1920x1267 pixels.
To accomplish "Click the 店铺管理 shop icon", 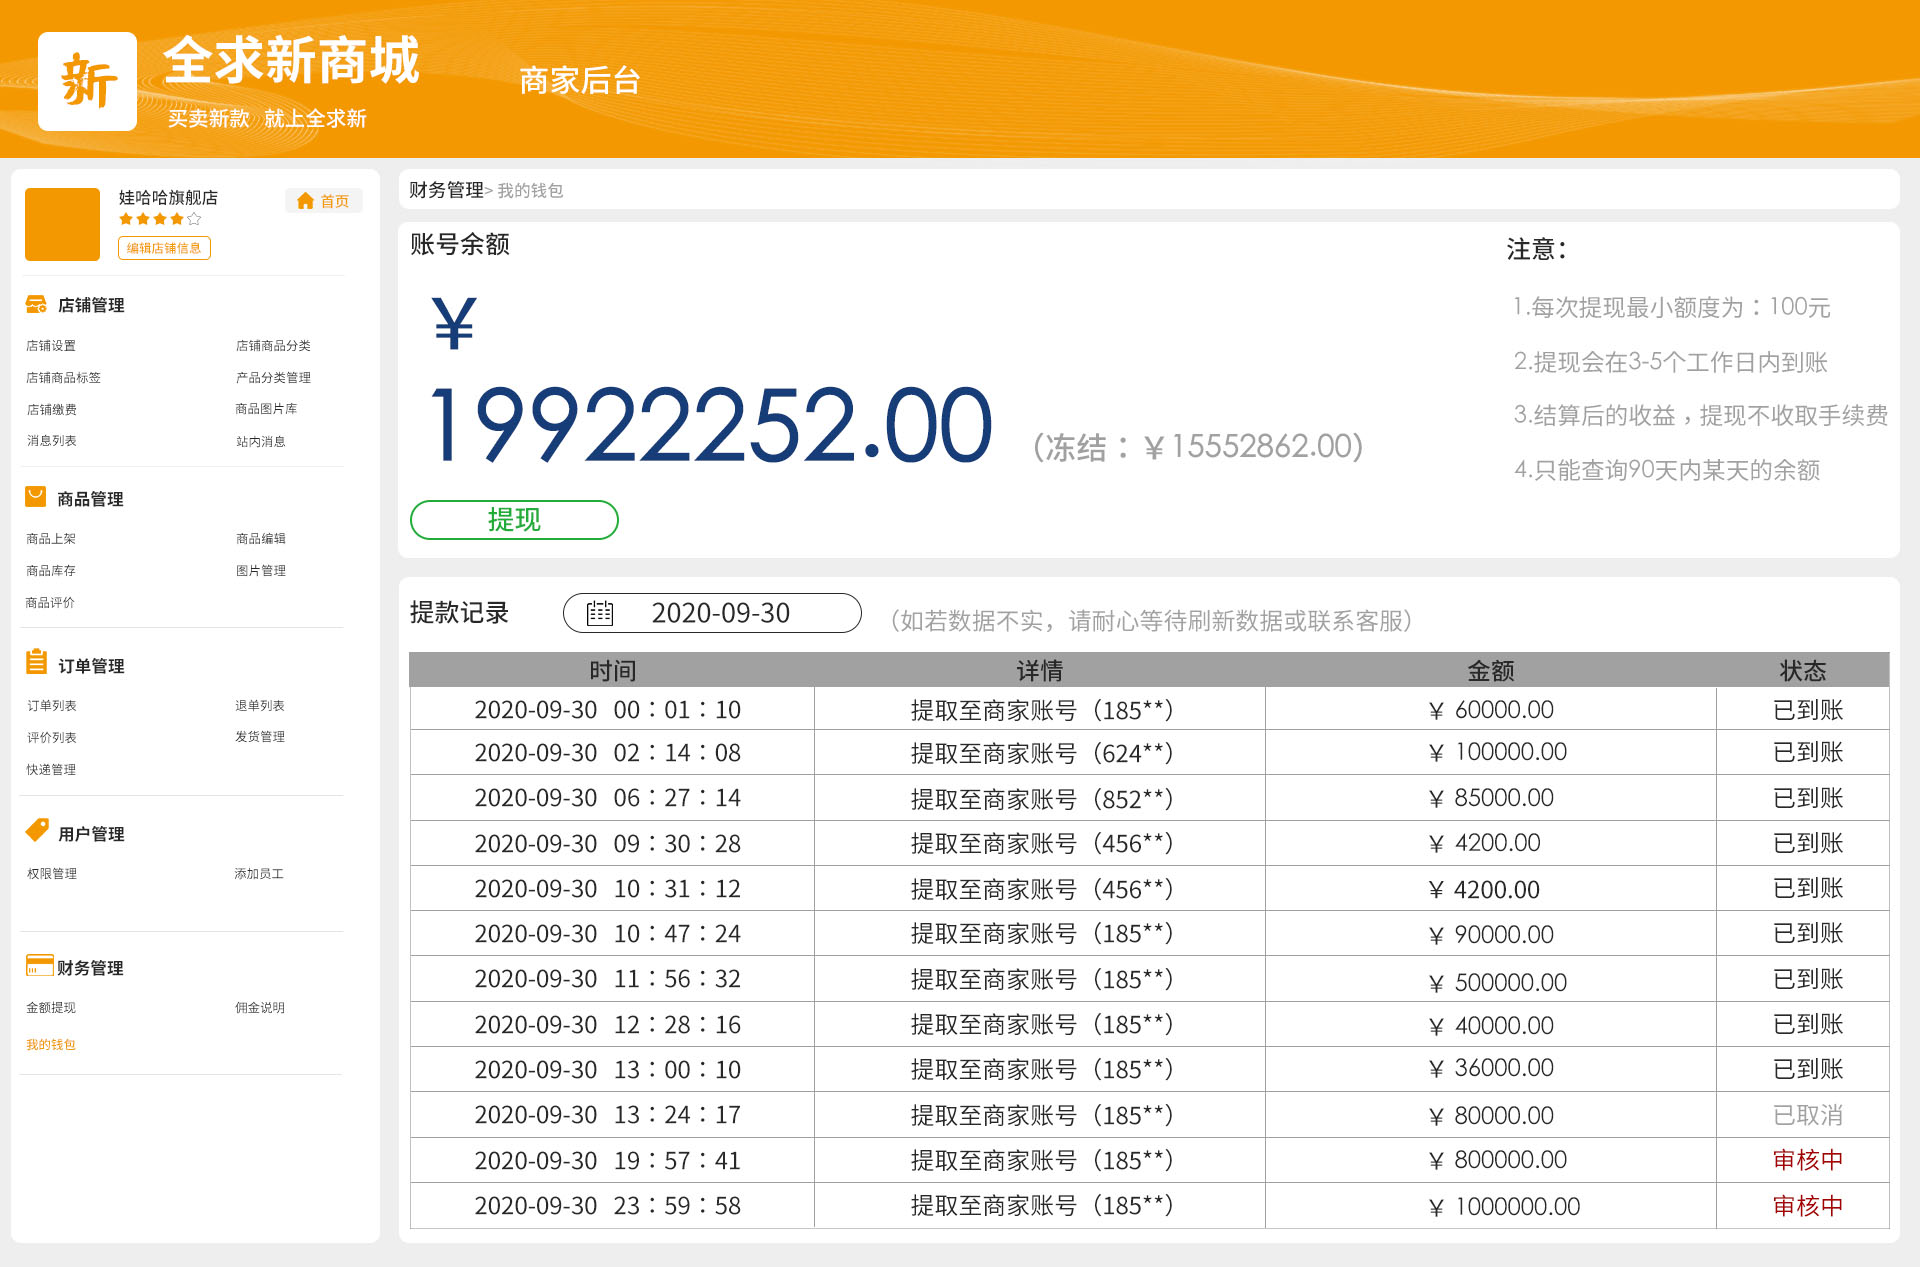I will 36,304.
